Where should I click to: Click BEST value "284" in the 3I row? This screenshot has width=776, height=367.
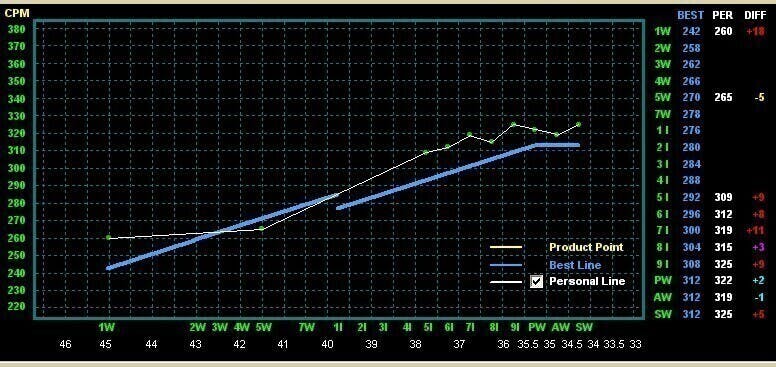tap(691, 164)
